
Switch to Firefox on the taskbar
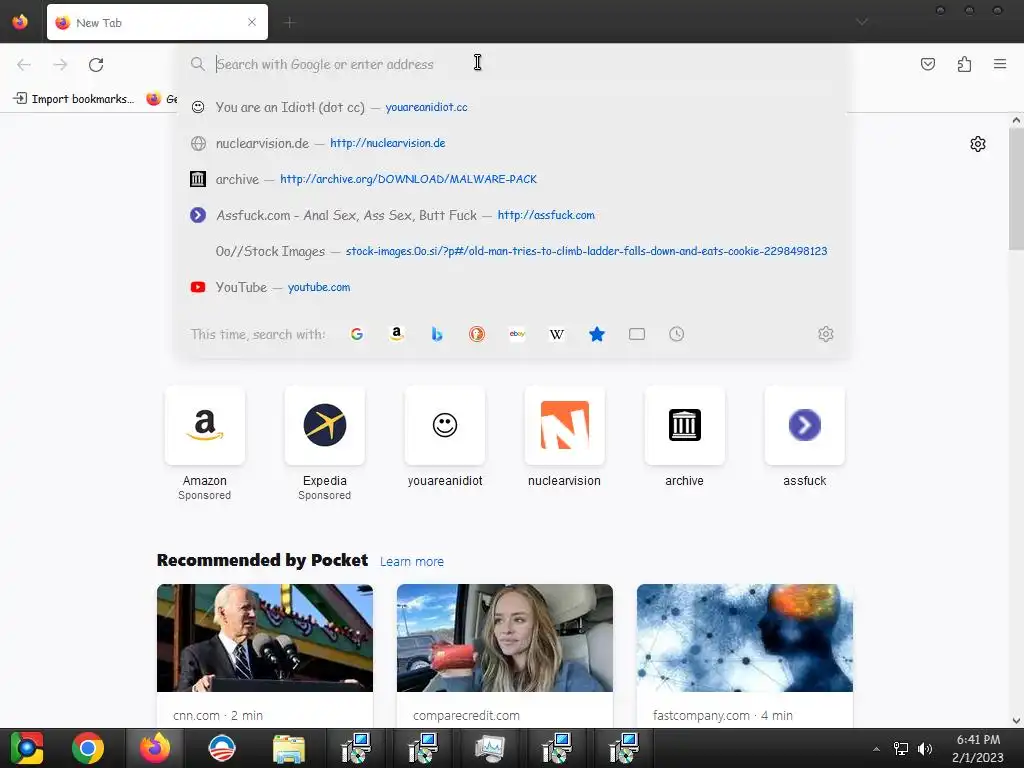[155, 748]
